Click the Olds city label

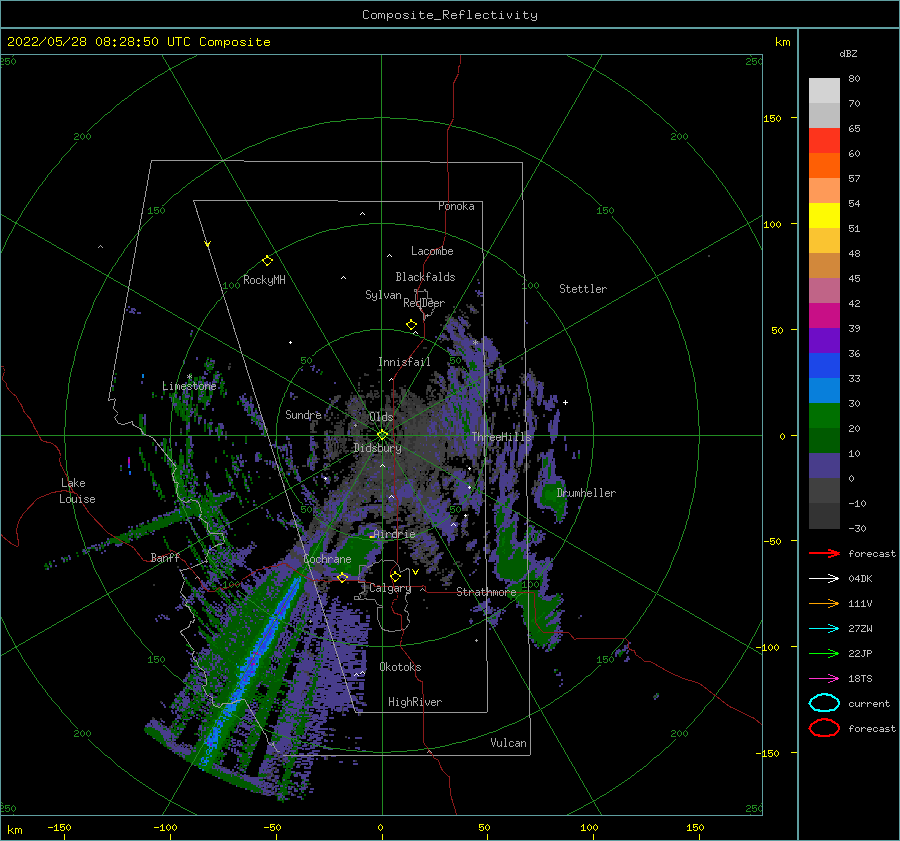coord(381,417)
